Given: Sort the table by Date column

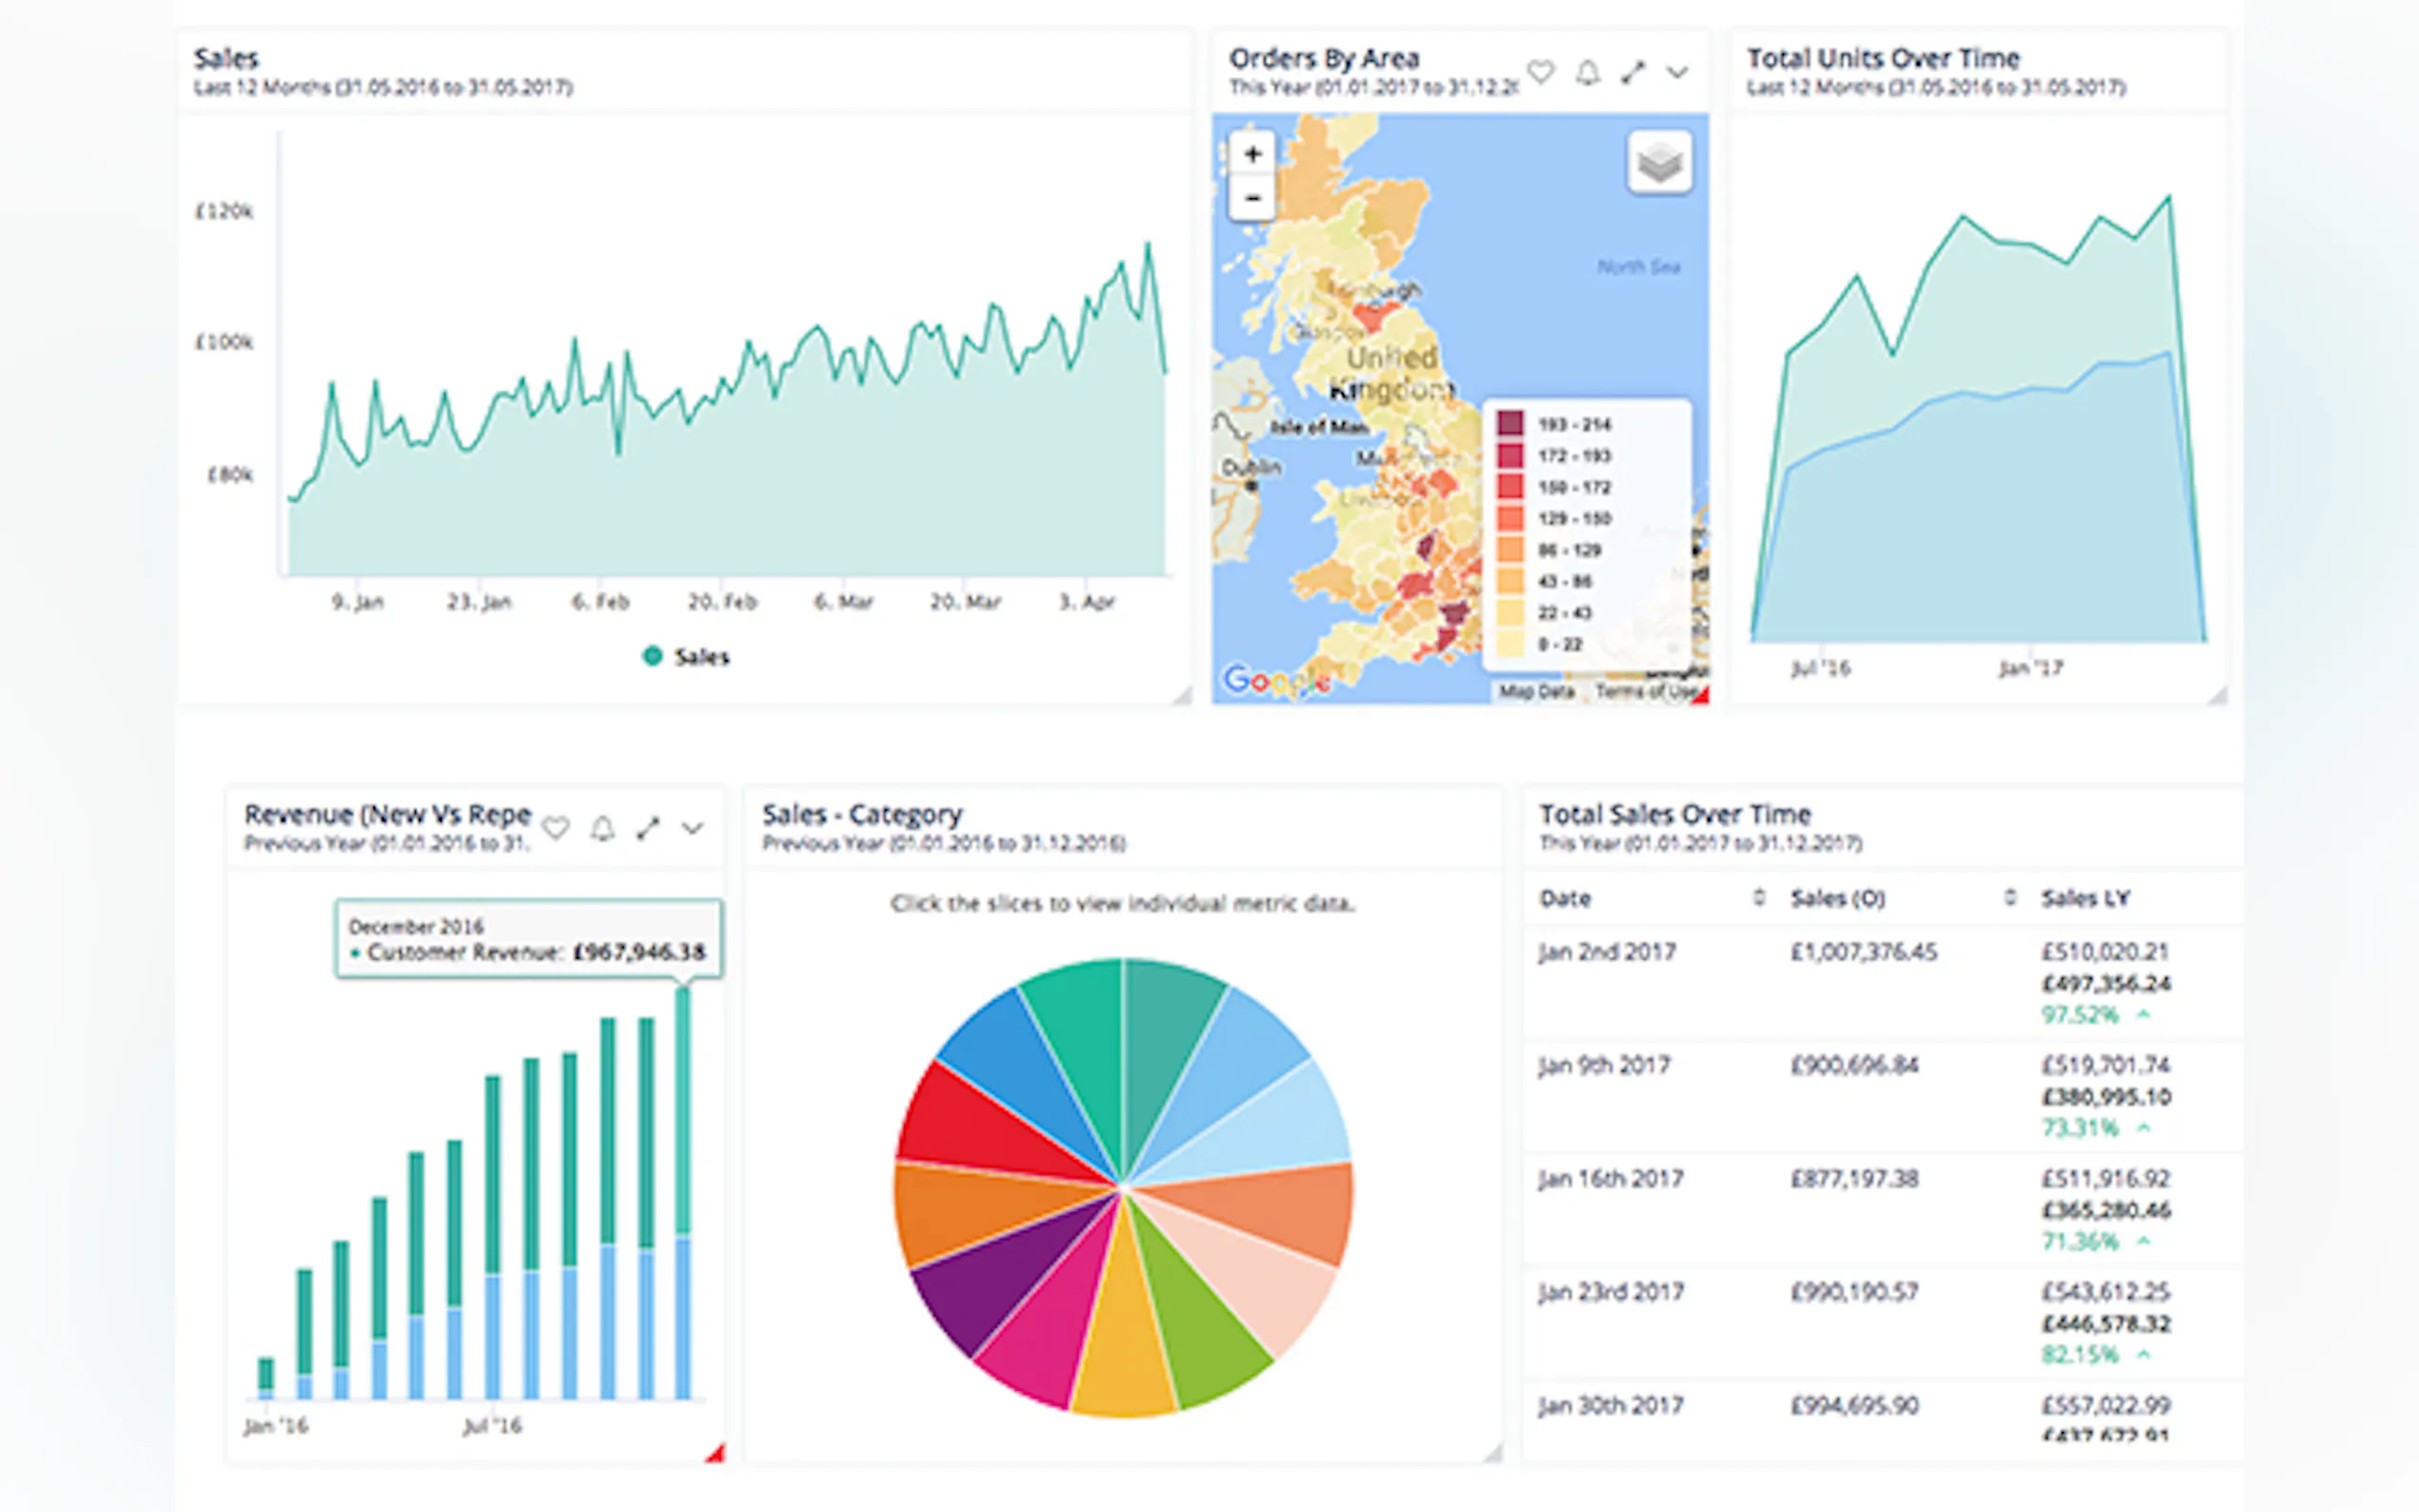Looking at the screenshot, I should pyautogui.click(x=1759, y=897).
